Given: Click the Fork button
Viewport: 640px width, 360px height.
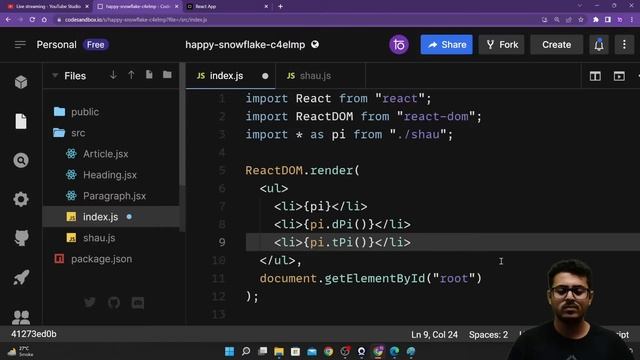Looking at the screenshot, I should (502, 44).
